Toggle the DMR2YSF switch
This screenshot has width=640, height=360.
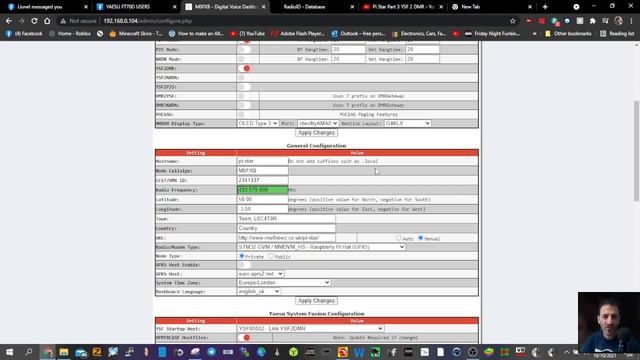[244, 96]
